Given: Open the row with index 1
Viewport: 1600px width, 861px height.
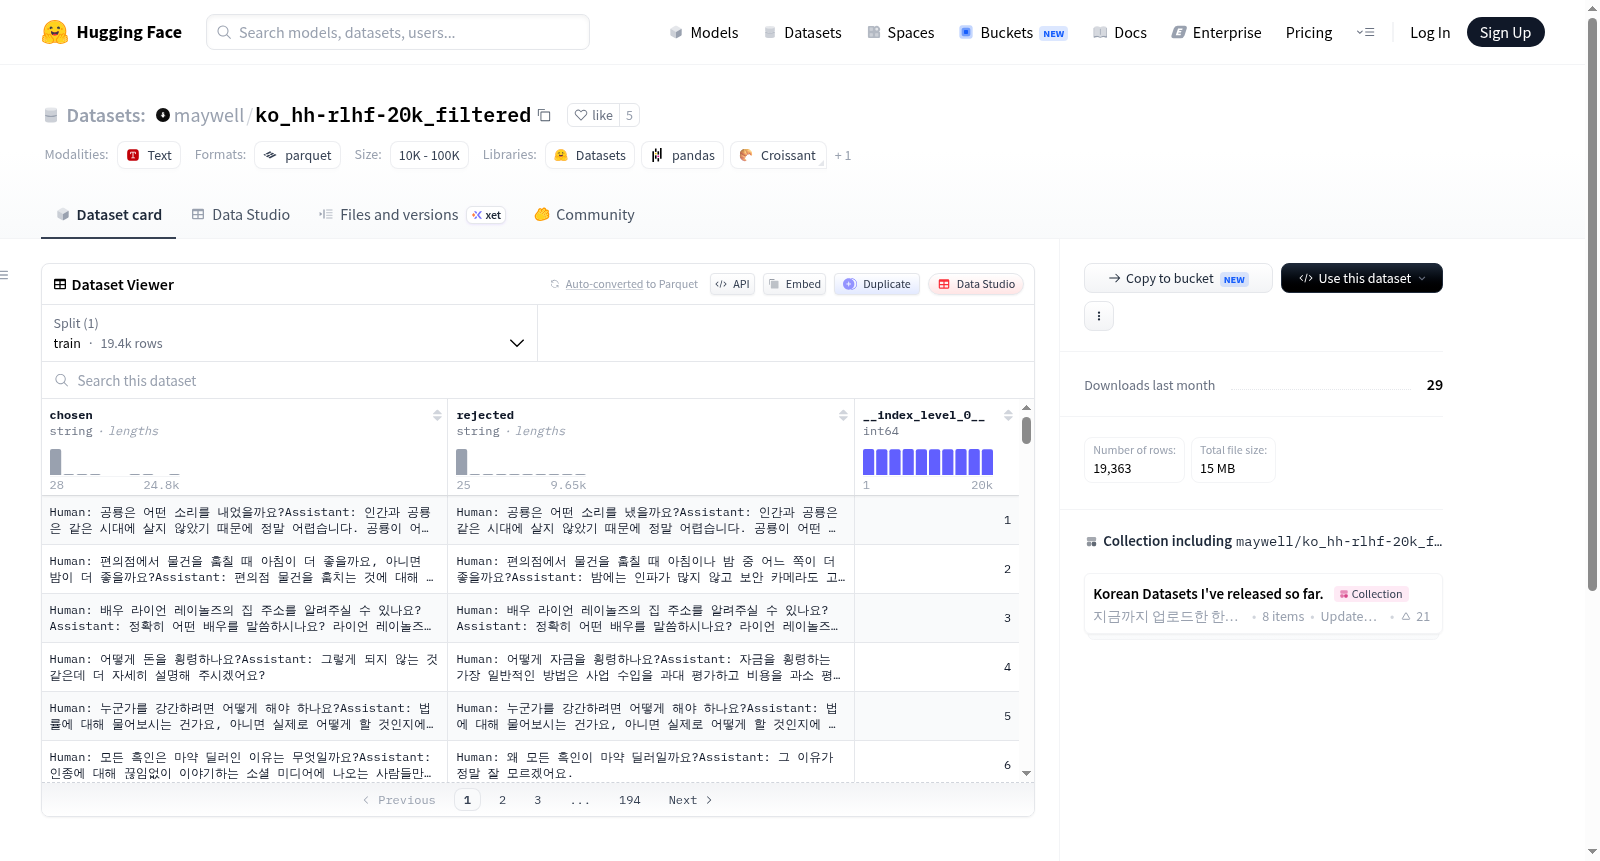Looking at the screenshot, I should point(530,520).
